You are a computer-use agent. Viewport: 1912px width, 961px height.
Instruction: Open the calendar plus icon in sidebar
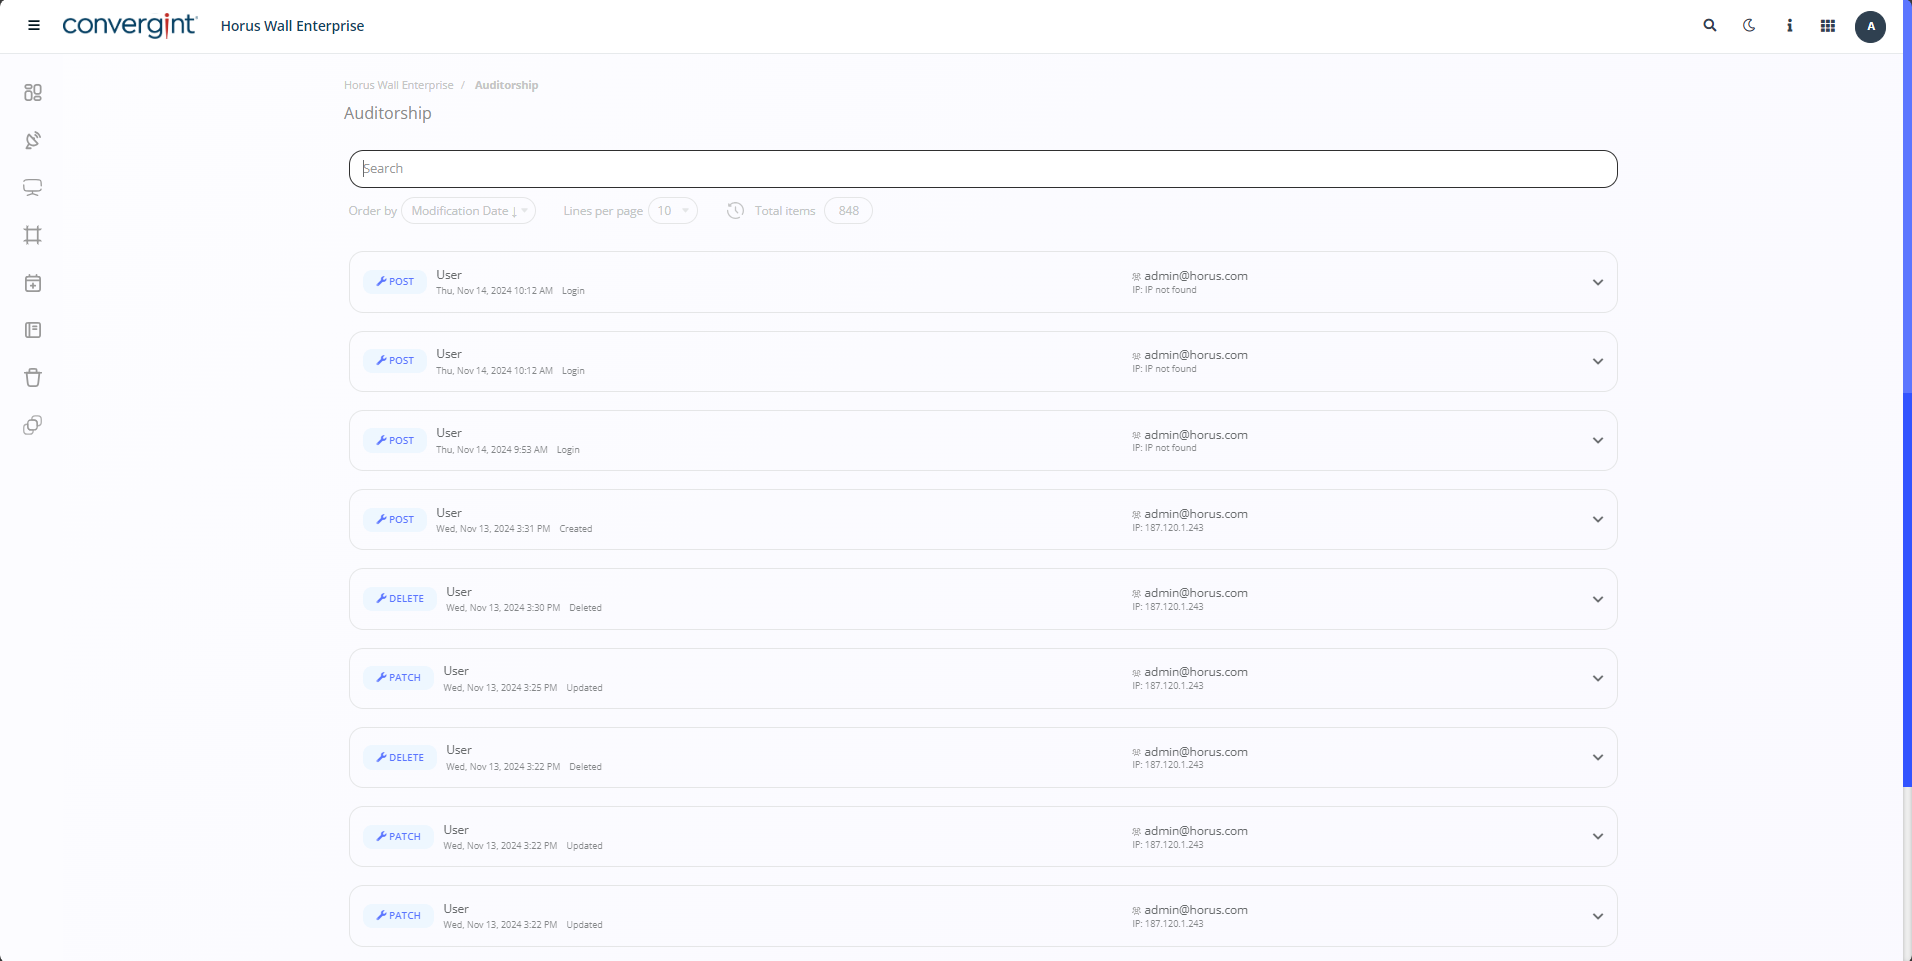pyautogui.click(x=33, y=283)
